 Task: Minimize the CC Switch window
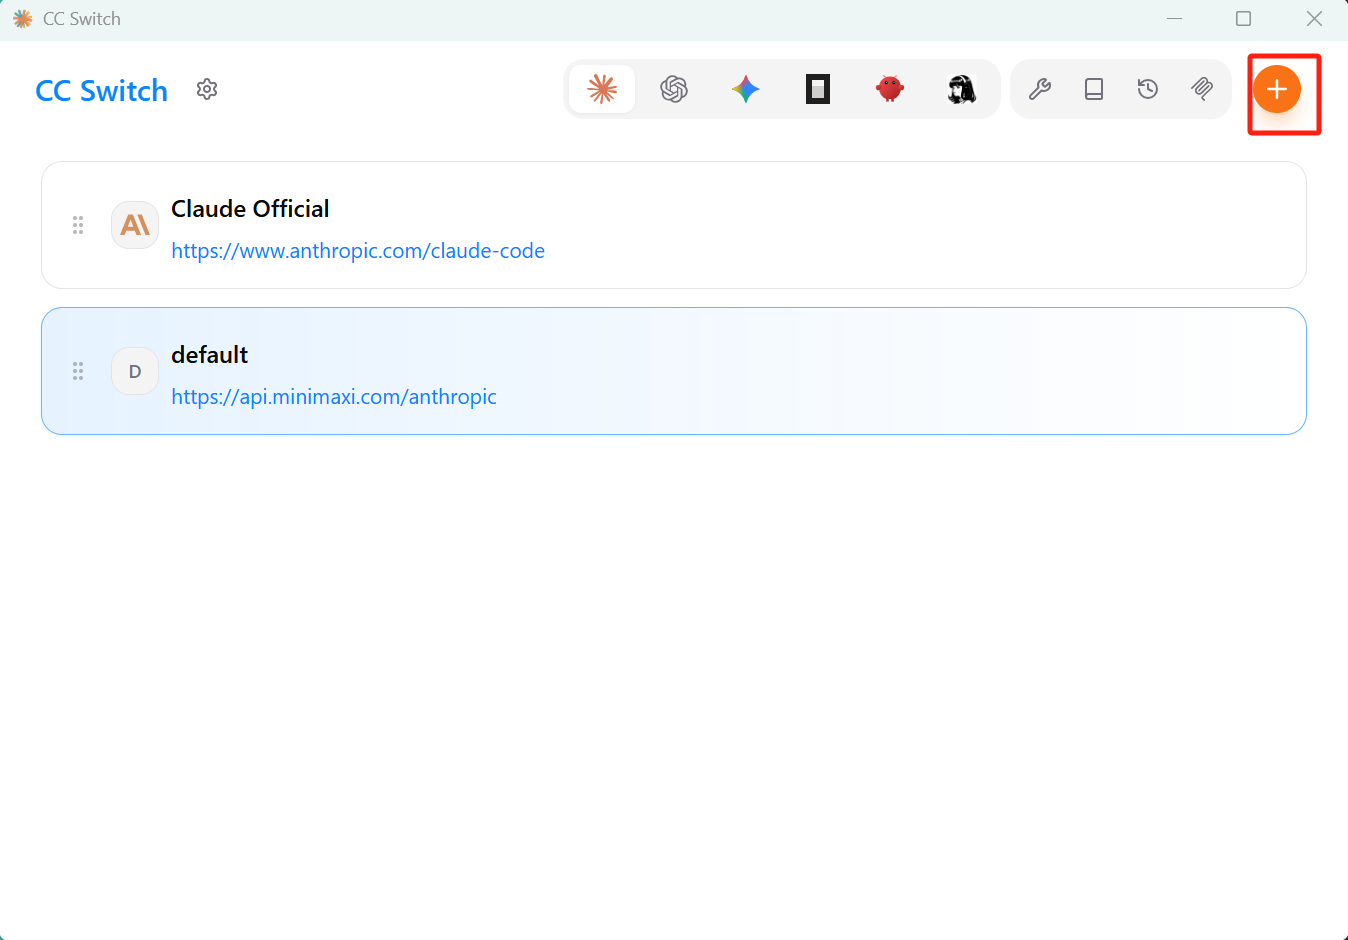click(x=1175, y=19)
